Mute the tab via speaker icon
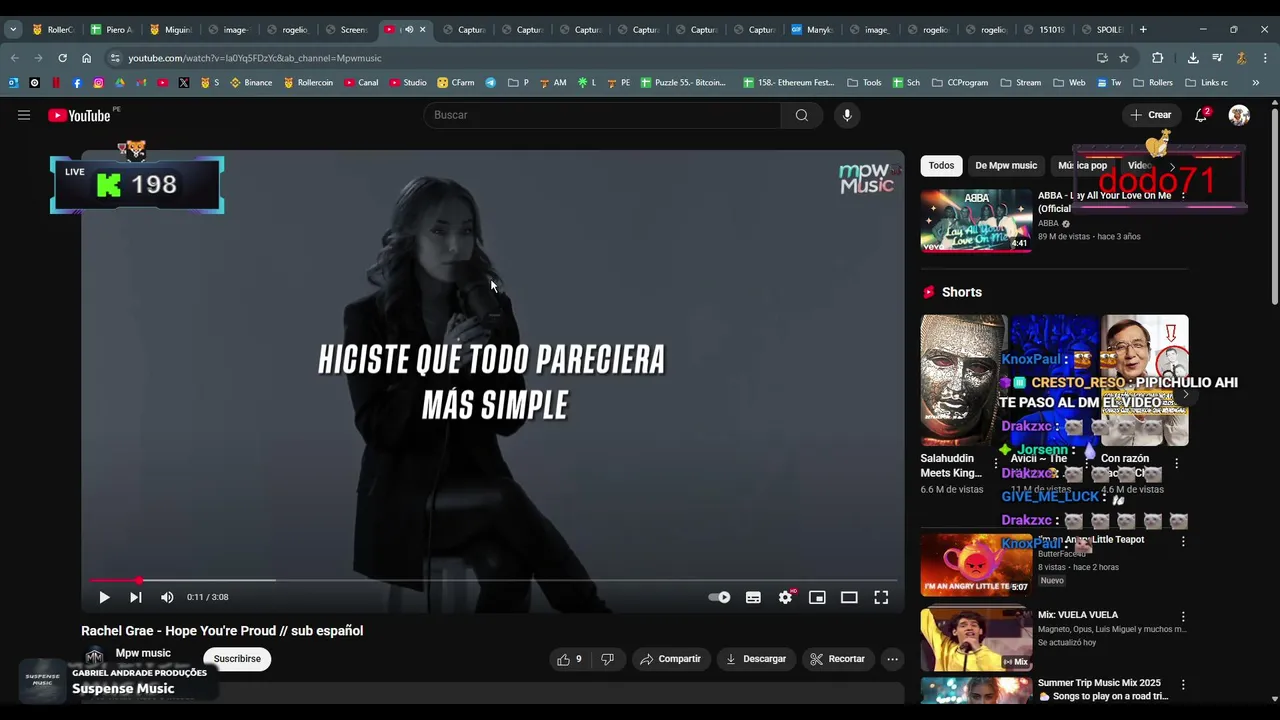The height and width of the screenshot is (720, 1280). point(408,29)
